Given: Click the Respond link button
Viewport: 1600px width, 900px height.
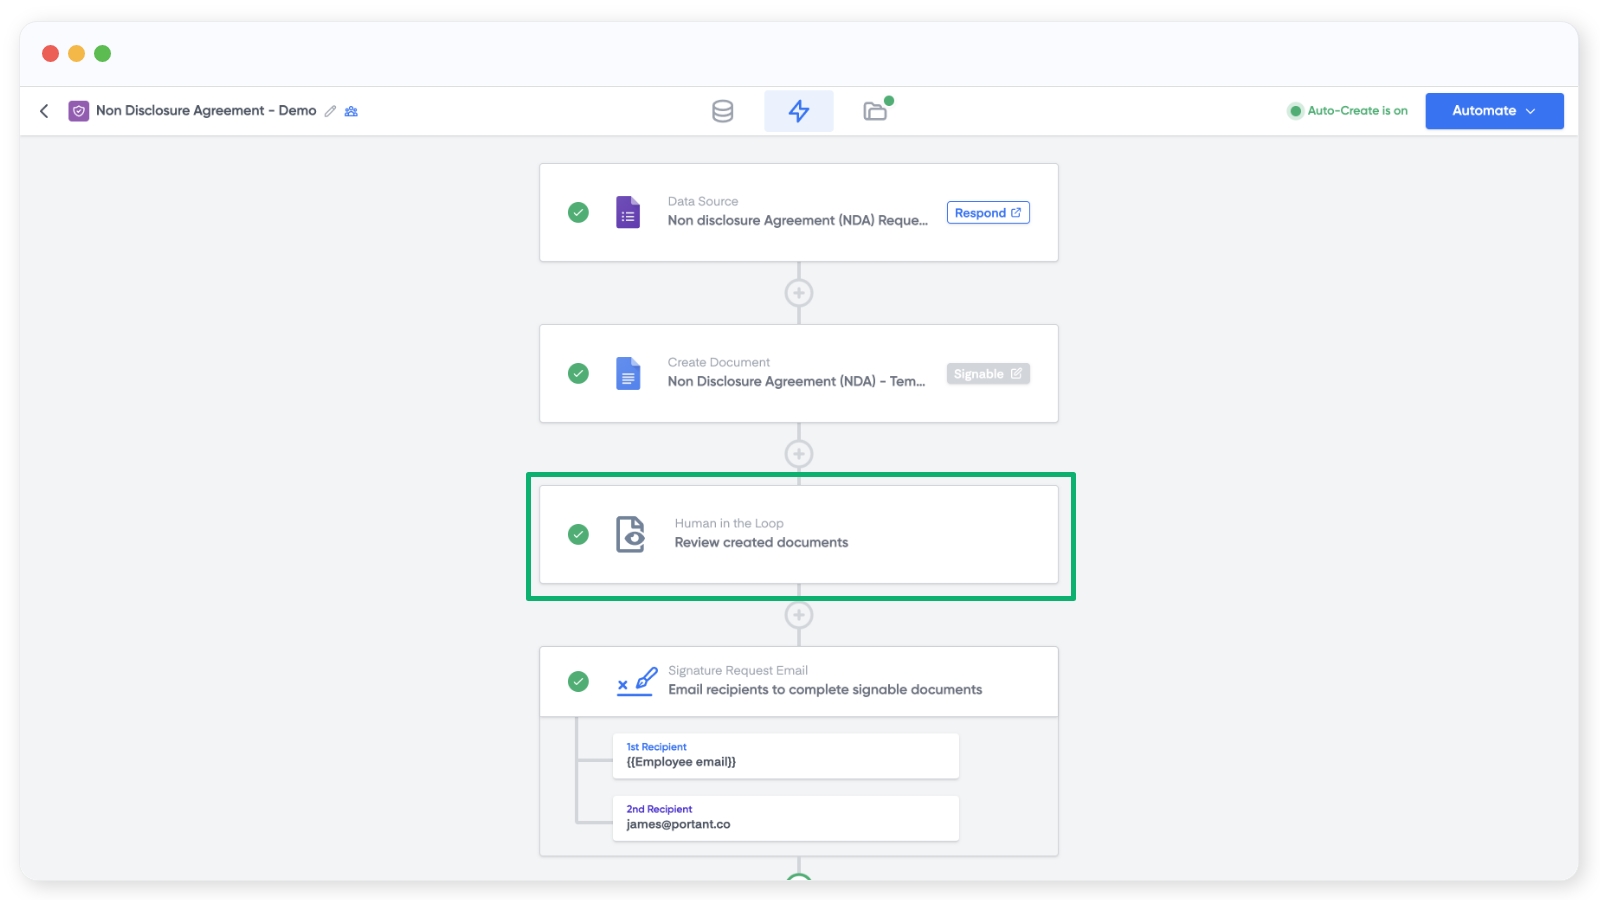Looking at the screenshot, I should click(987, 213).
